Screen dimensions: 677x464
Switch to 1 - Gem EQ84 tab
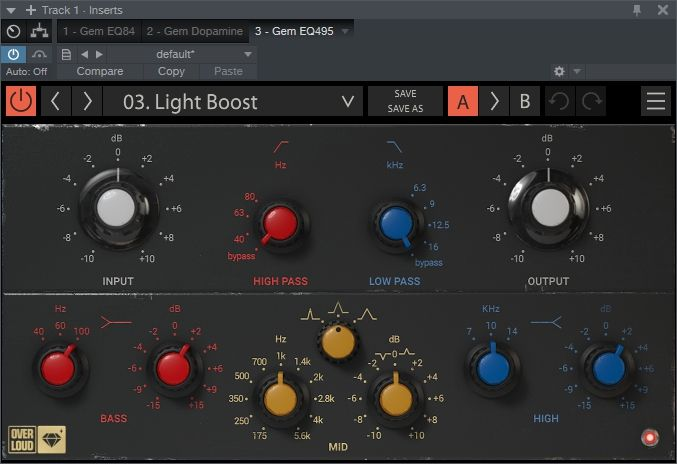[x=99, y=31]
